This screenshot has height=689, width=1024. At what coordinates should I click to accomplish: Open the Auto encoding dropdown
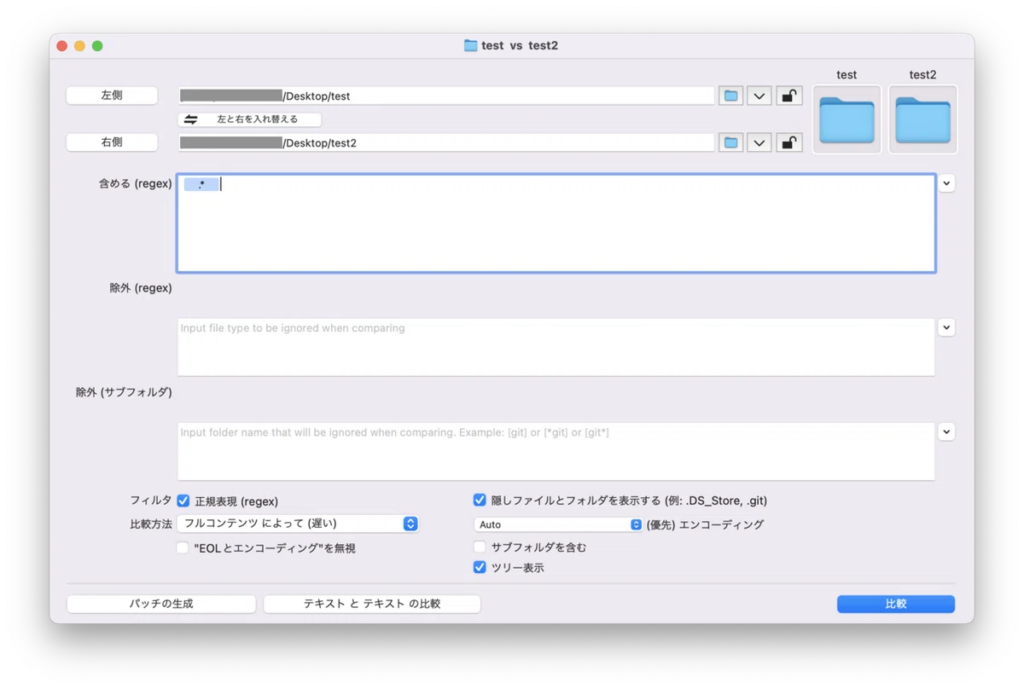click(x=636, y=524)
